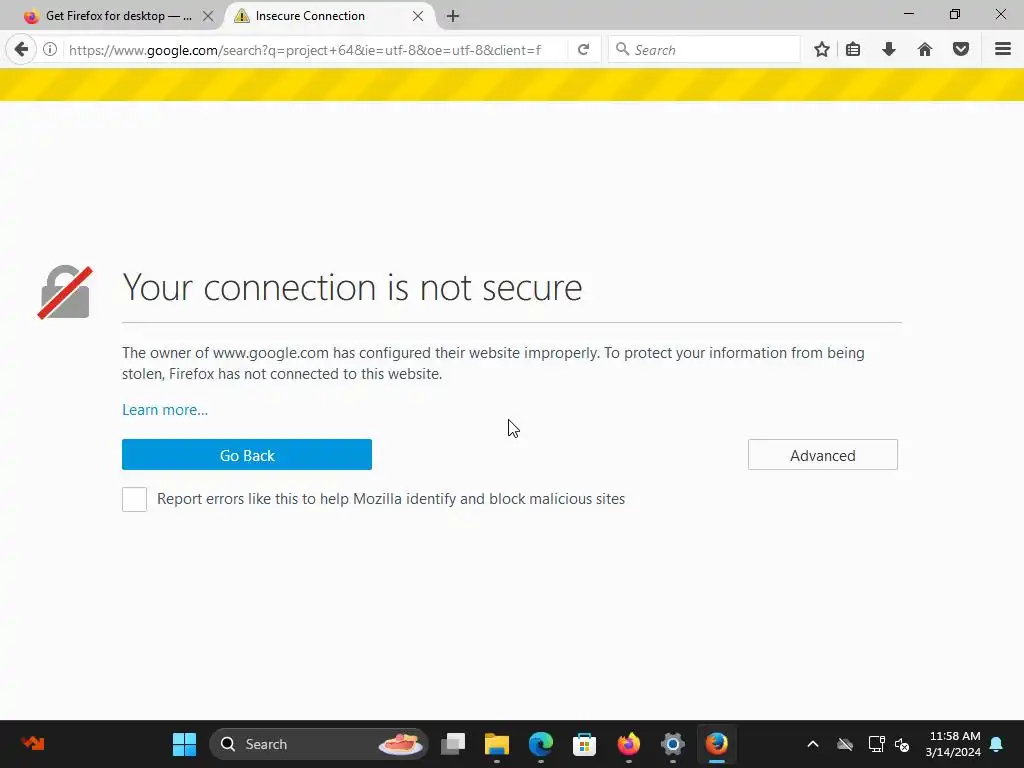Screen dimensions: 1024x768
Task: Restore down the Firefox window
Action: (x=955, y=14)
